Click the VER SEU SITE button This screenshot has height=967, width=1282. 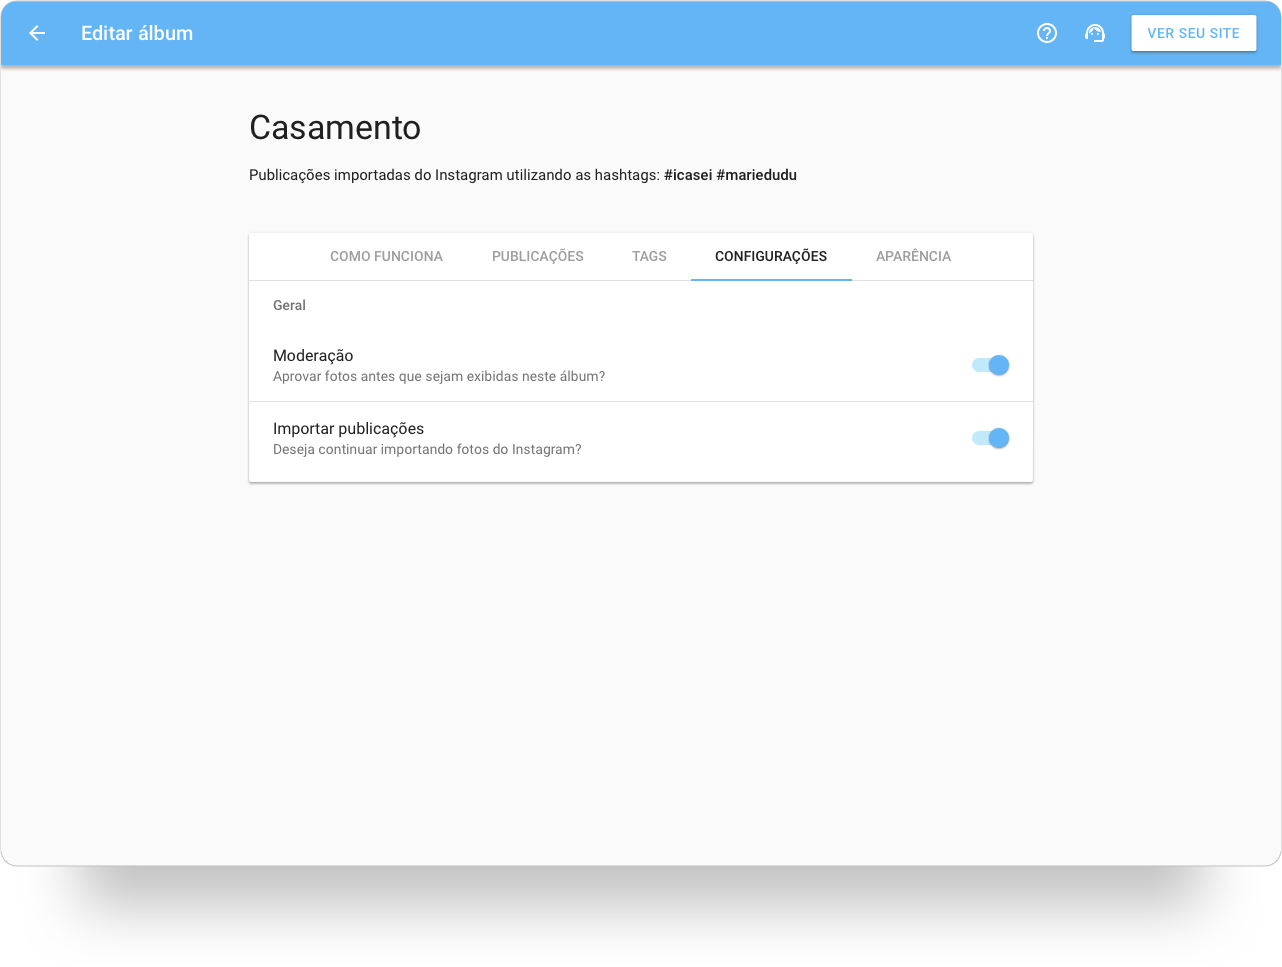(x=1193, y=33)
